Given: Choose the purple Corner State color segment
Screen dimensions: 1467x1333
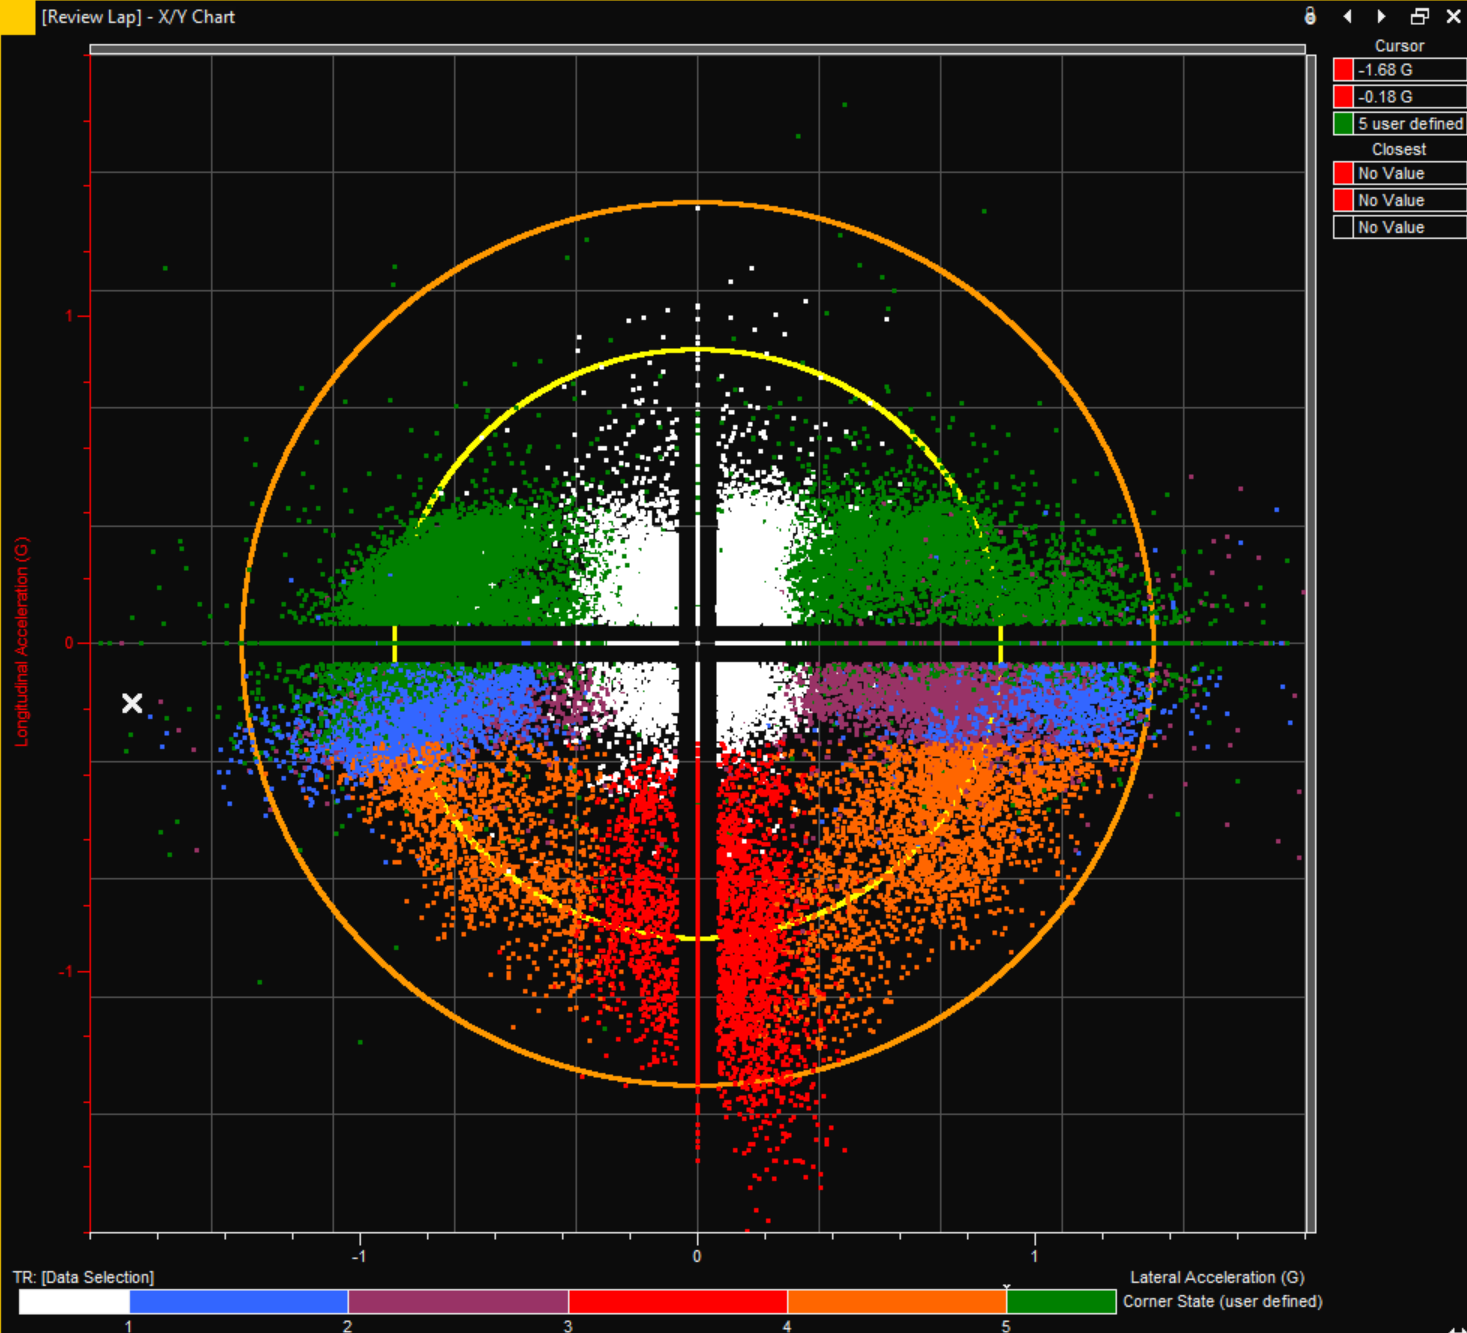Looking at the screenshot, I should click(458, 1301).
